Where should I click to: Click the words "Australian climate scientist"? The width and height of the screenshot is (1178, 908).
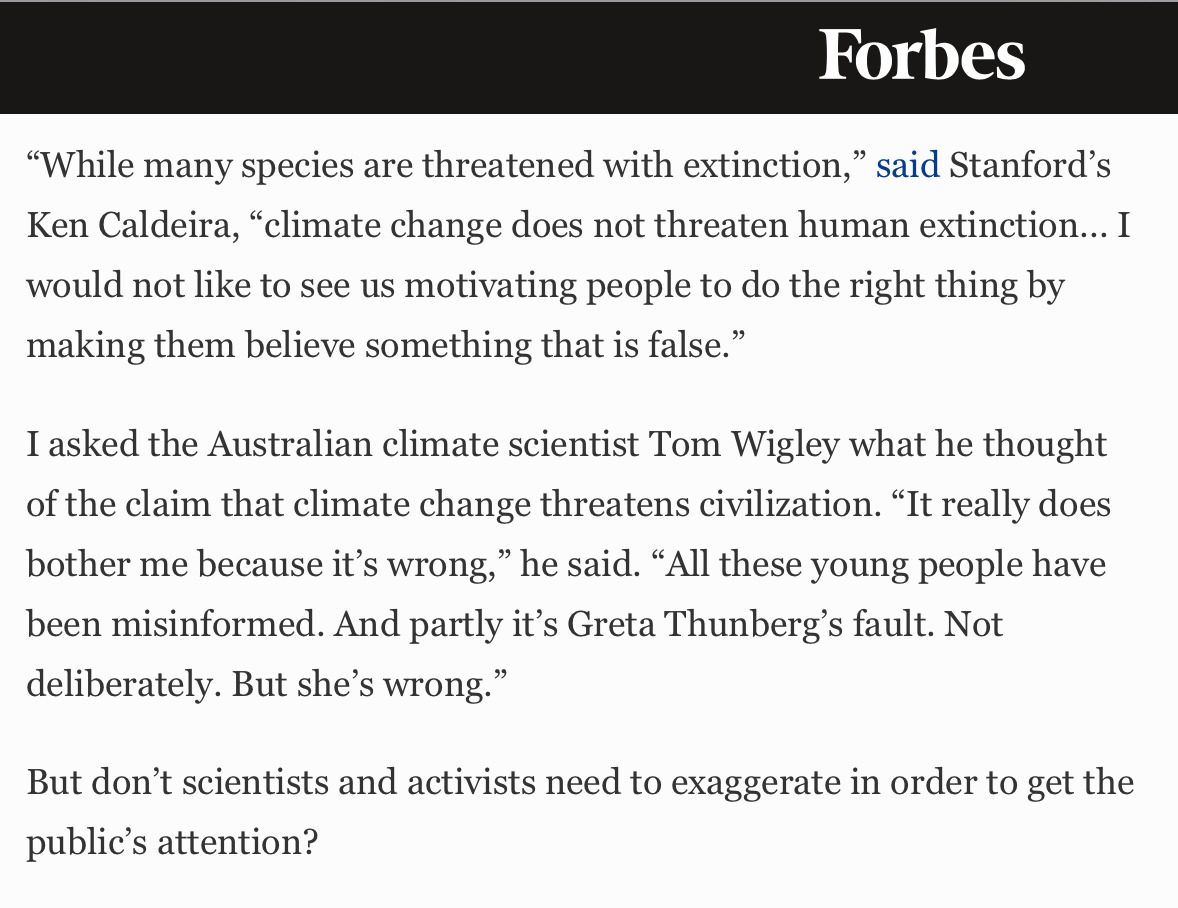click(x=424, y=444)
